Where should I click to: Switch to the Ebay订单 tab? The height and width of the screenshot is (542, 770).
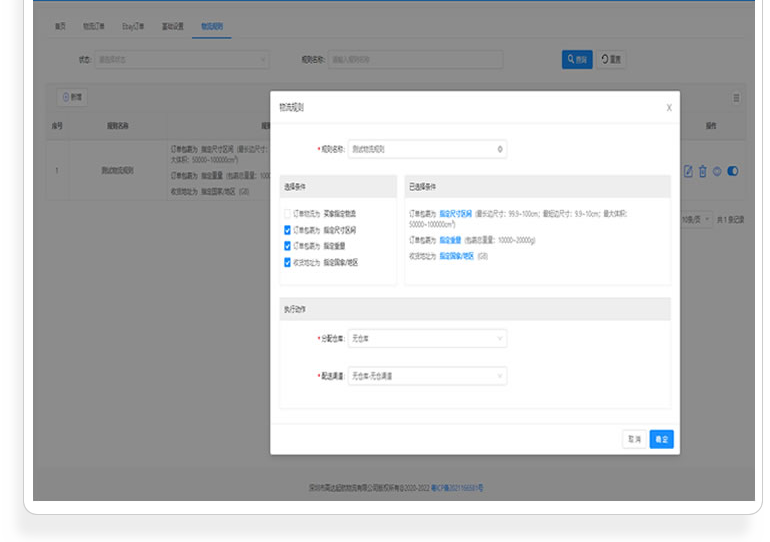tap(133, 27)
